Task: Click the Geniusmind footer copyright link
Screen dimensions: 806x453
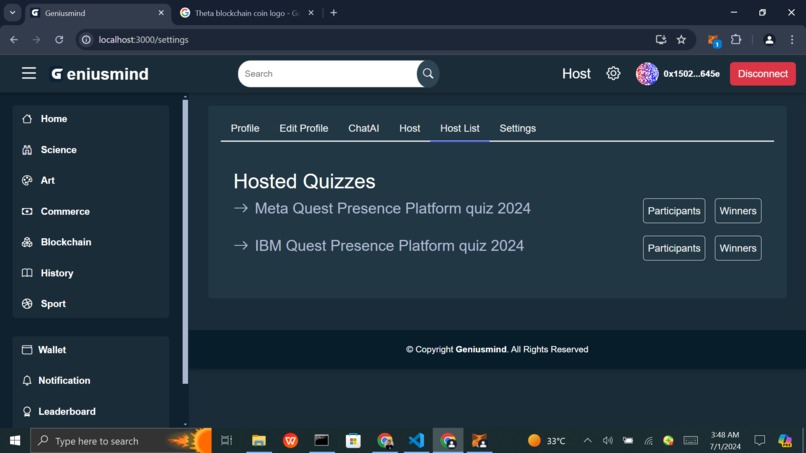Action: click(x=481, y=350)
